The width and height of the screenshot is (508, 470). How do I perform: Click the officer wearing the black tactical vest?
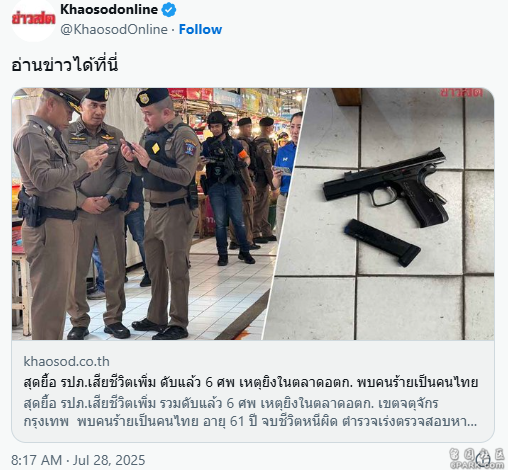165,213
